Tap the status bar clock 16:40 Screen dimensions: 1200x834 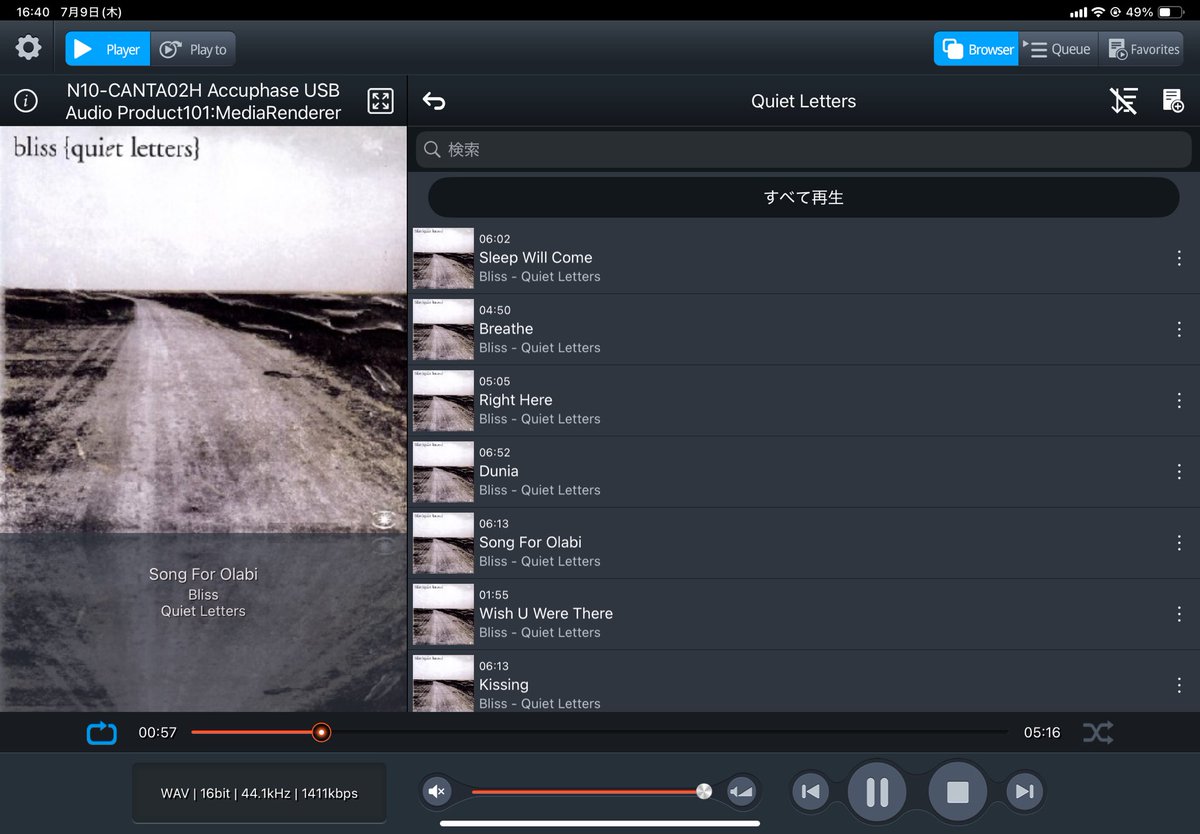[33, 12]
